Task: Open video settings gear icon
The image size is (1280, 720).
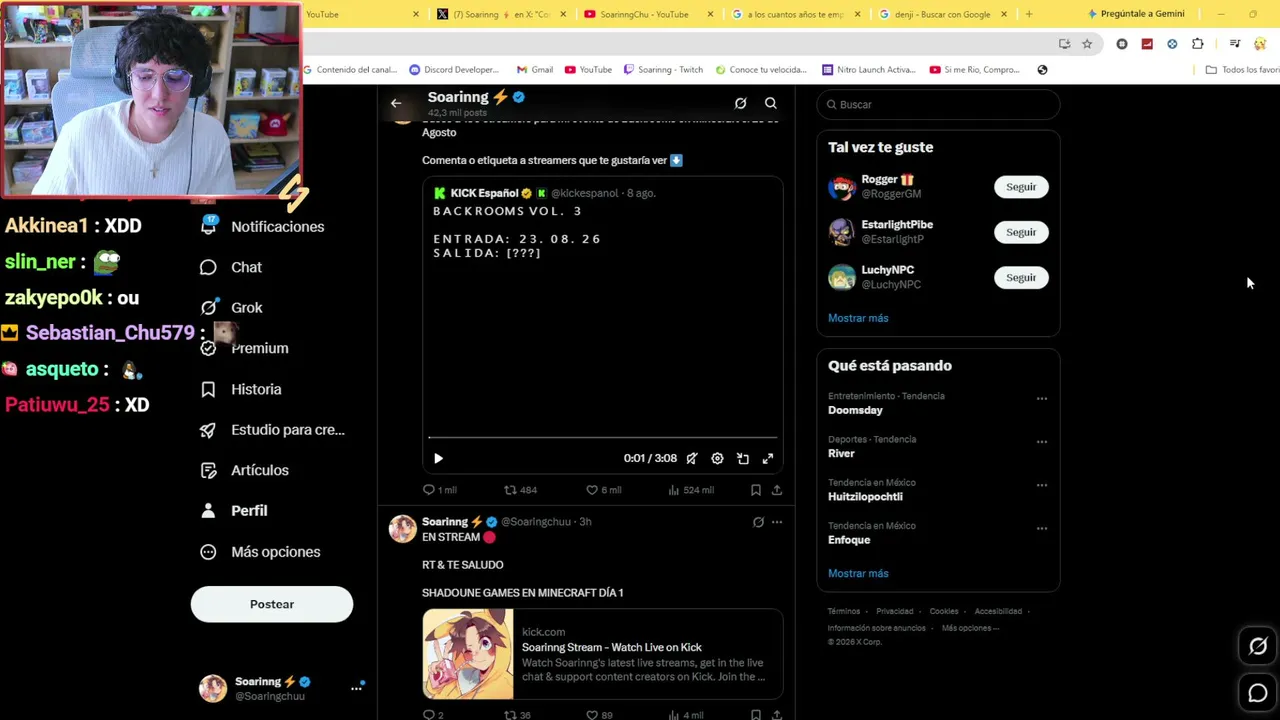Action: [717, 458]
